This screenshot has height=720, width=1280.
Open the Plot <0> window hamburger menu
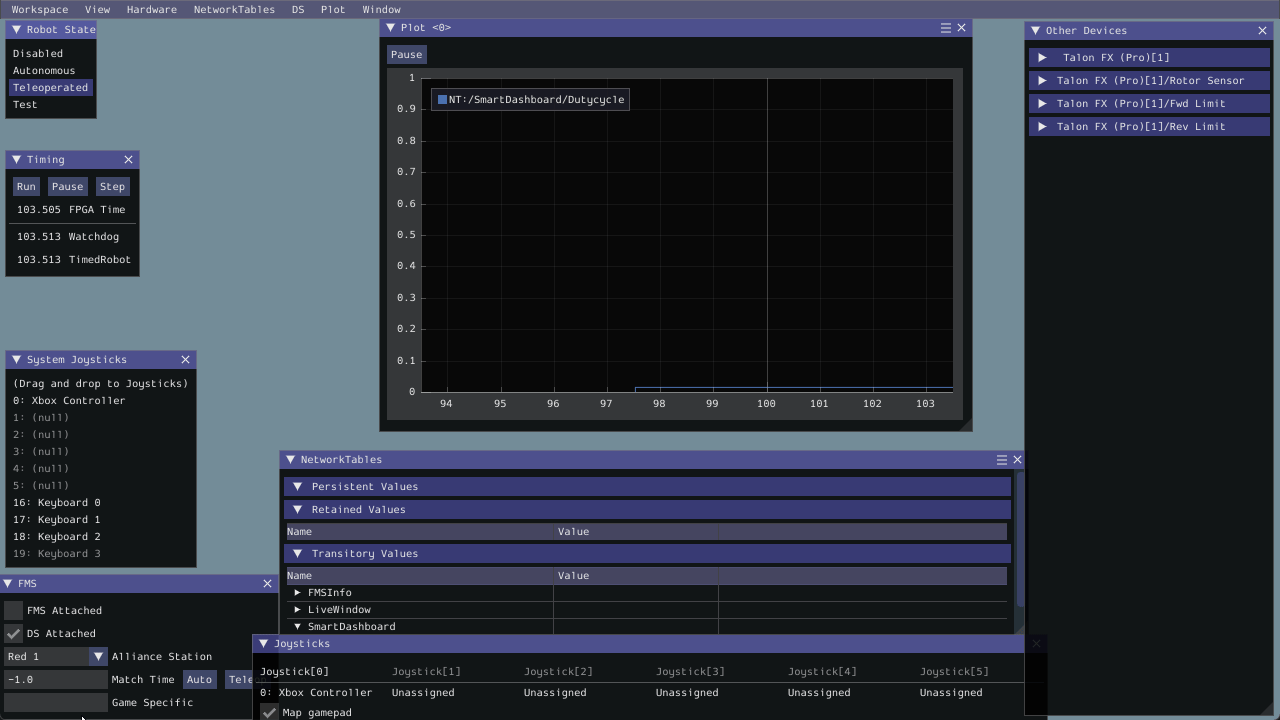[x=946, y=28]
